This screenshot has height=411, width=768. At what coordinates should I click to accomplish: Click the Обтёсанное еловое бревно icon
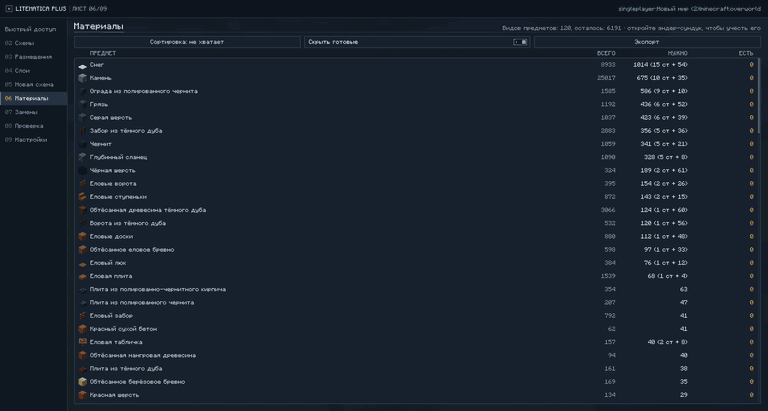(82, 250)
